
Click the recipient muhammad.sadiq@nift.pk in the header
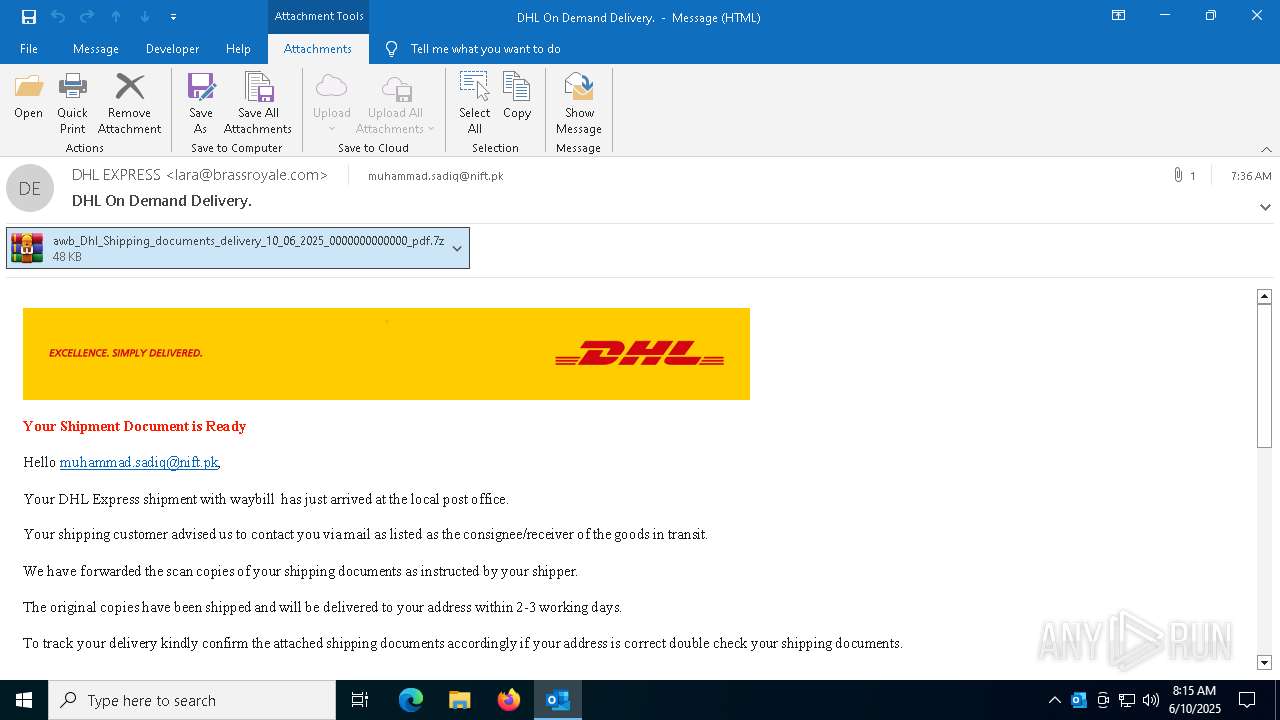(435, 176)
